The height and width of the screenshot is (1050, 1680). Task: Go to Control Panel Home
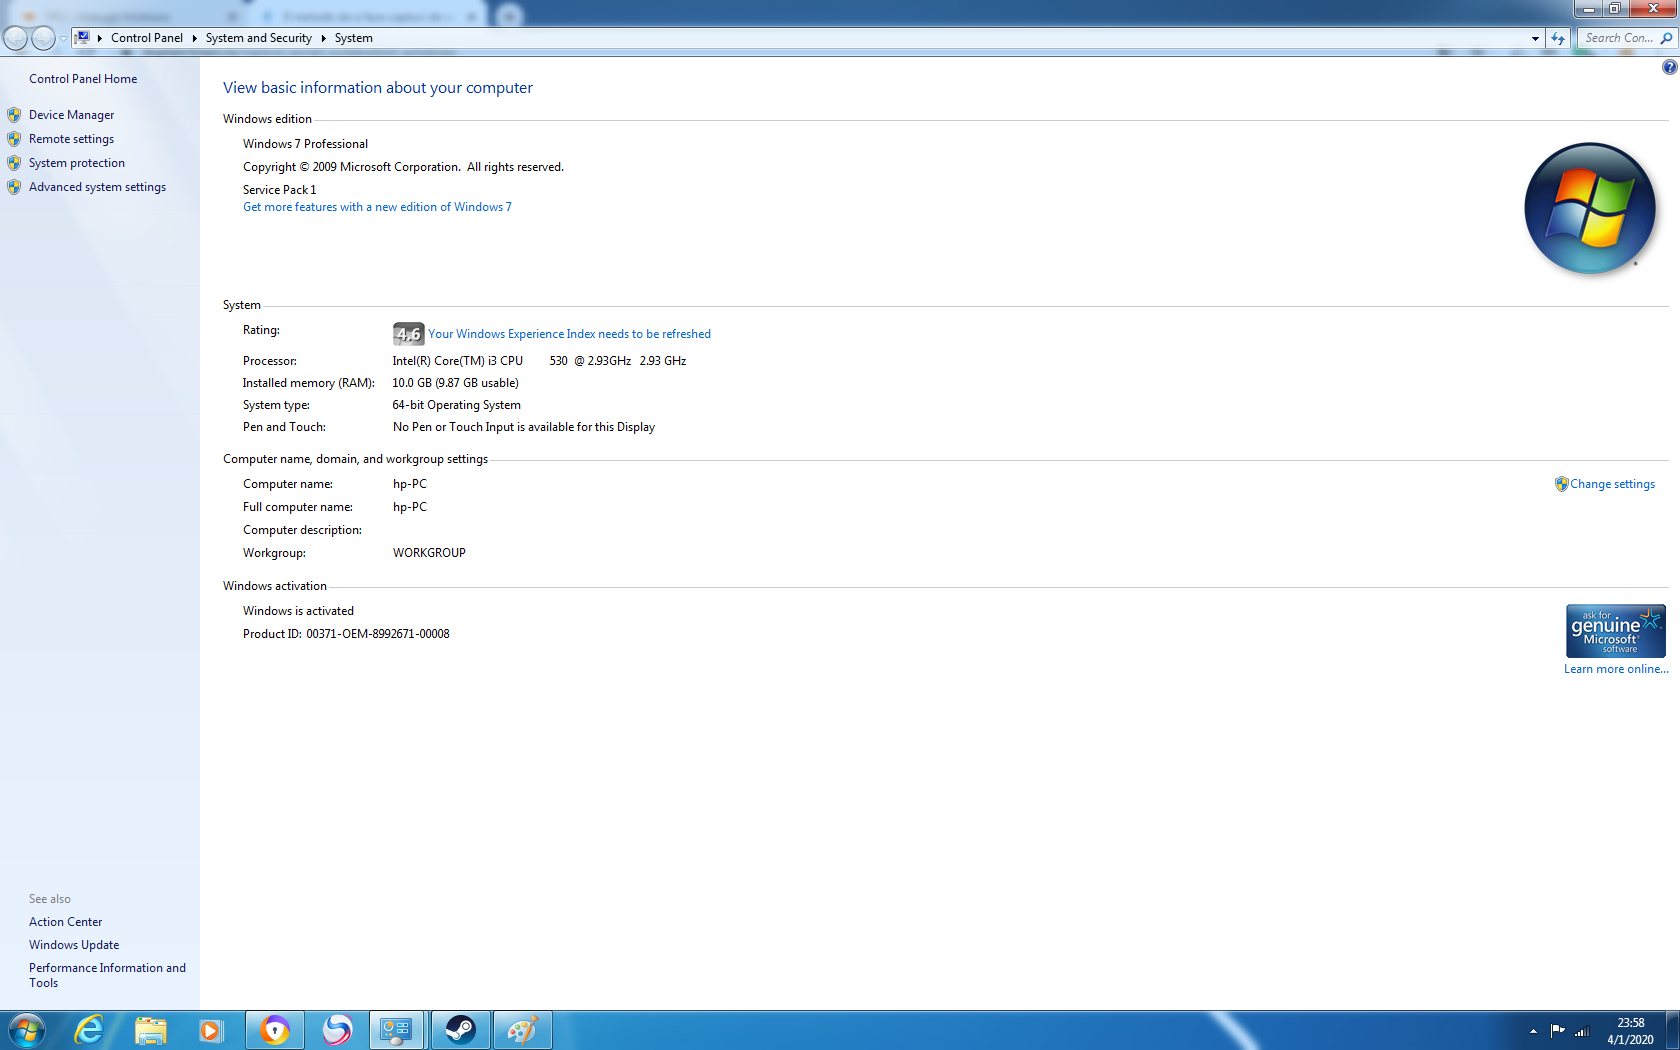(x=83, y=79)
